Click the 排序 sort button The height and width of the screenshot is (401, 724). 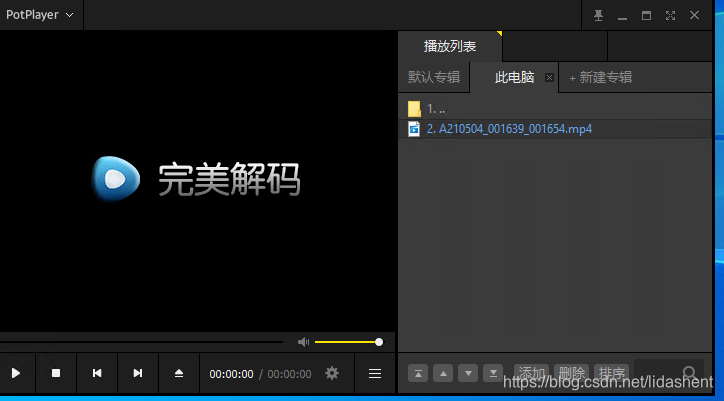(612, 373)
